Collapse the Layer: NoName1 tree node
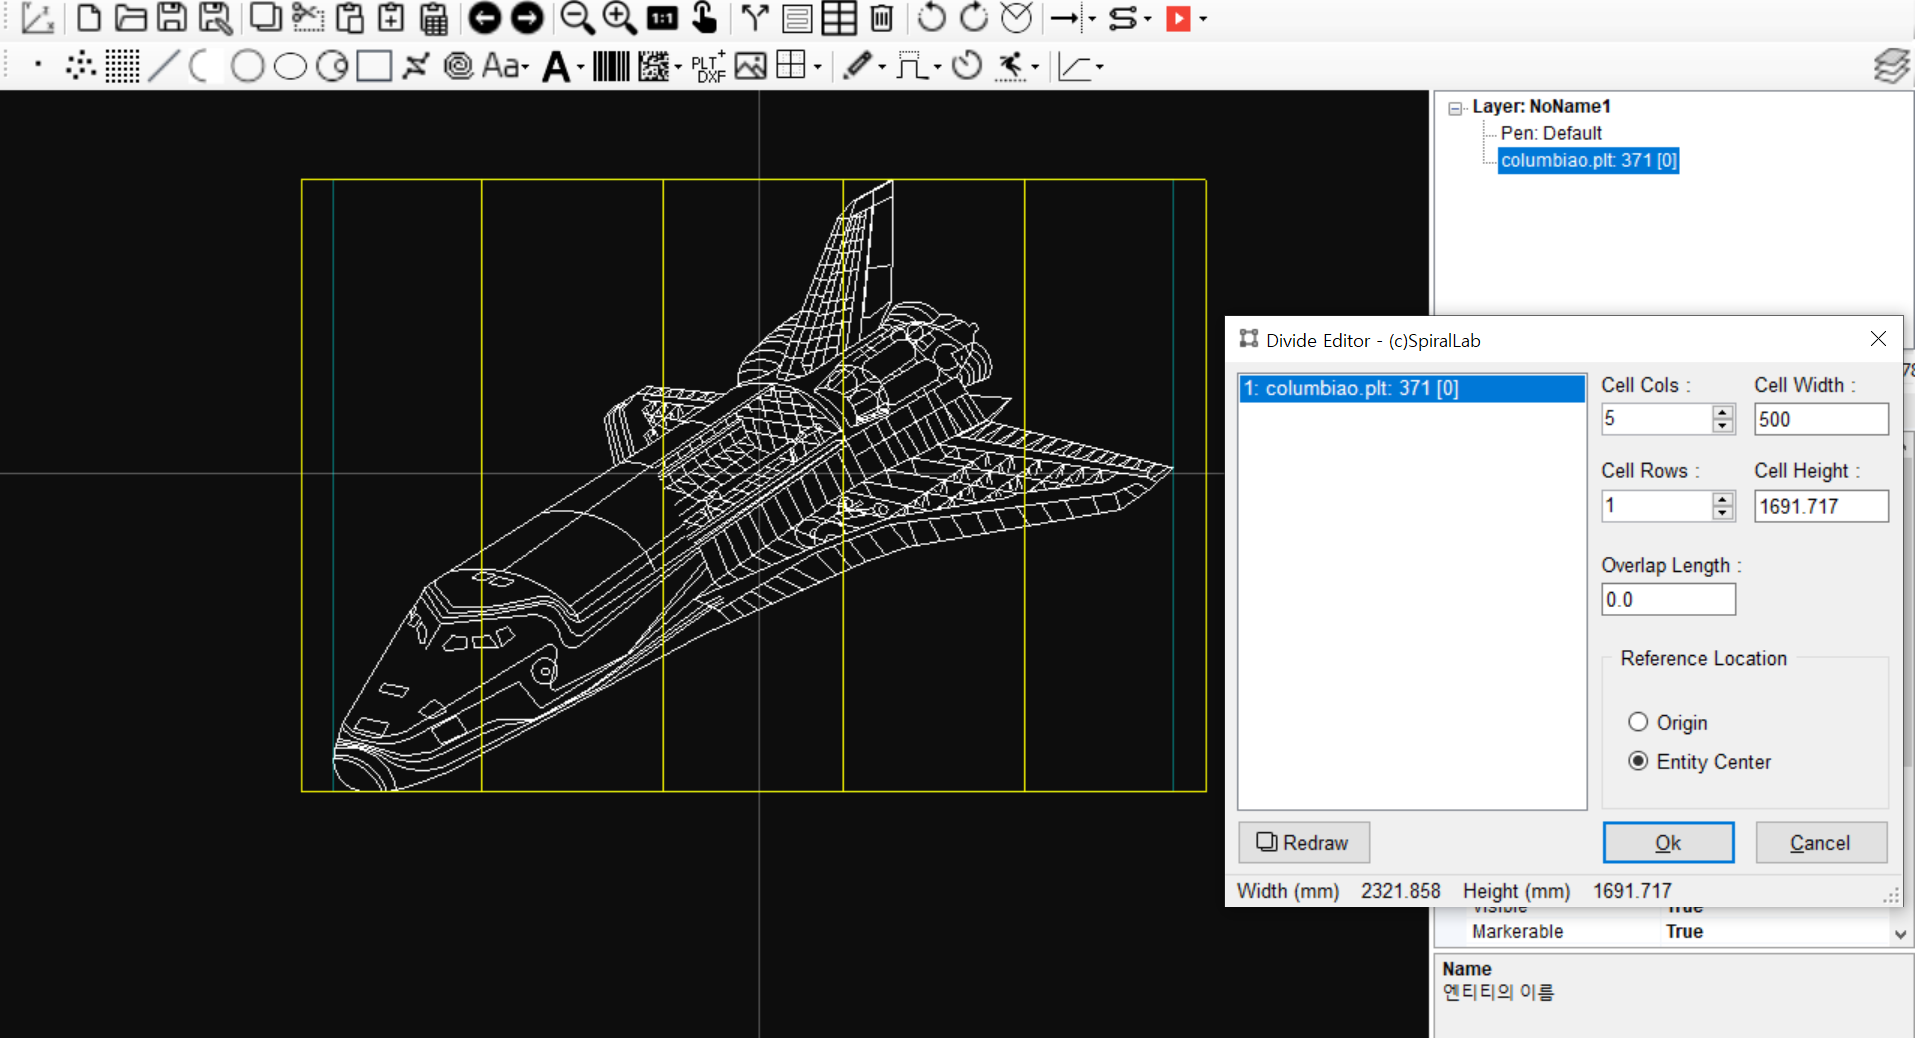The image size is (1915, 1038). (1456, 108)
